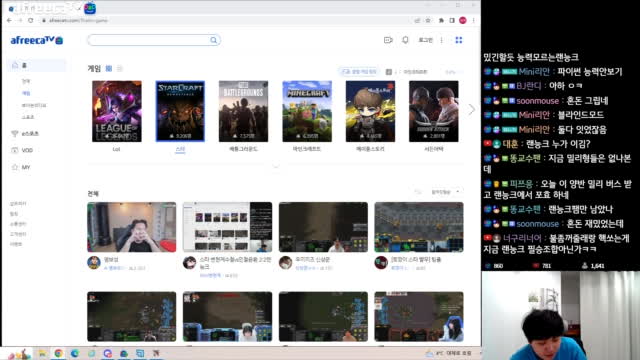Click the streamer avatar of second broadcast
This screenshot has height=360, width=640.
pyautogui.click(x=189, y=262)
